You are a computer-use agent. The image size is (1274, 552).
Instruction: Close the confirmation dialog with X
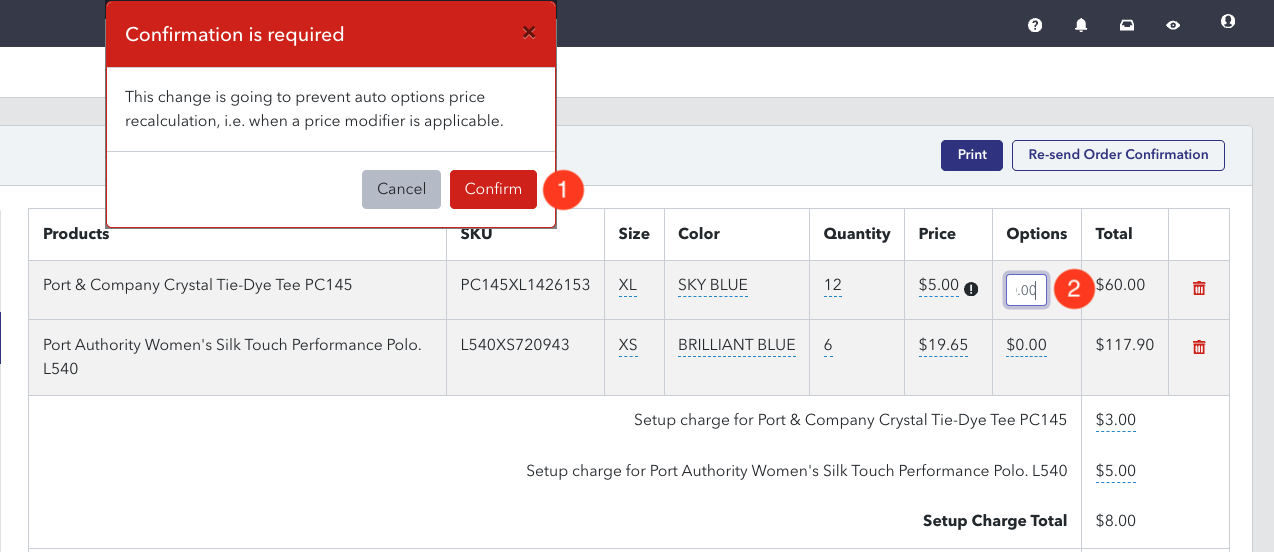(529, 32)
